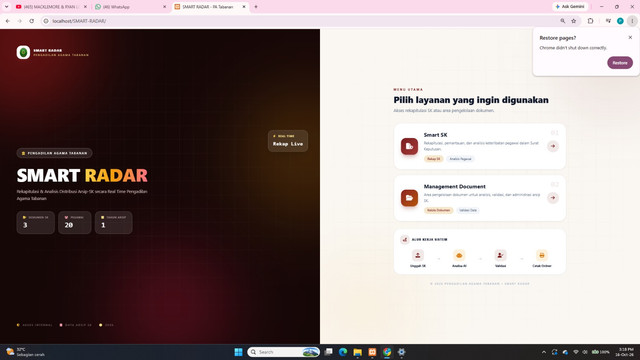The width and height of the screenshot is (640, 360).
Task: Click the Analisa AI workflow icon
Action: (459, 256)
